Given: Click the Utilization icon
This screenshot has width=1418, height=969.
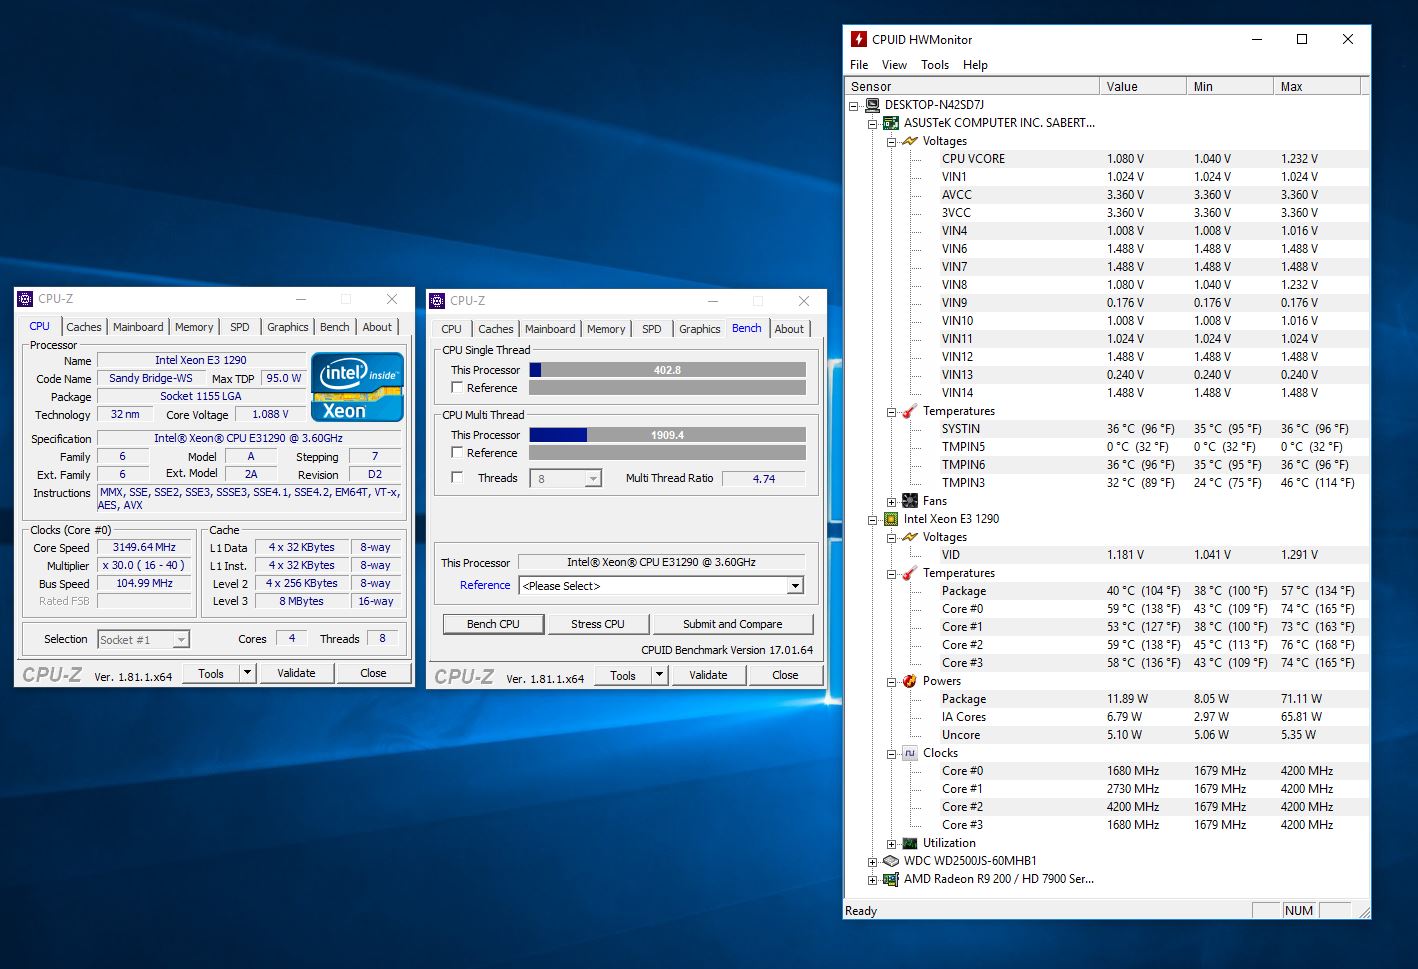Looking at the screenshot, I should pos(910,843).
